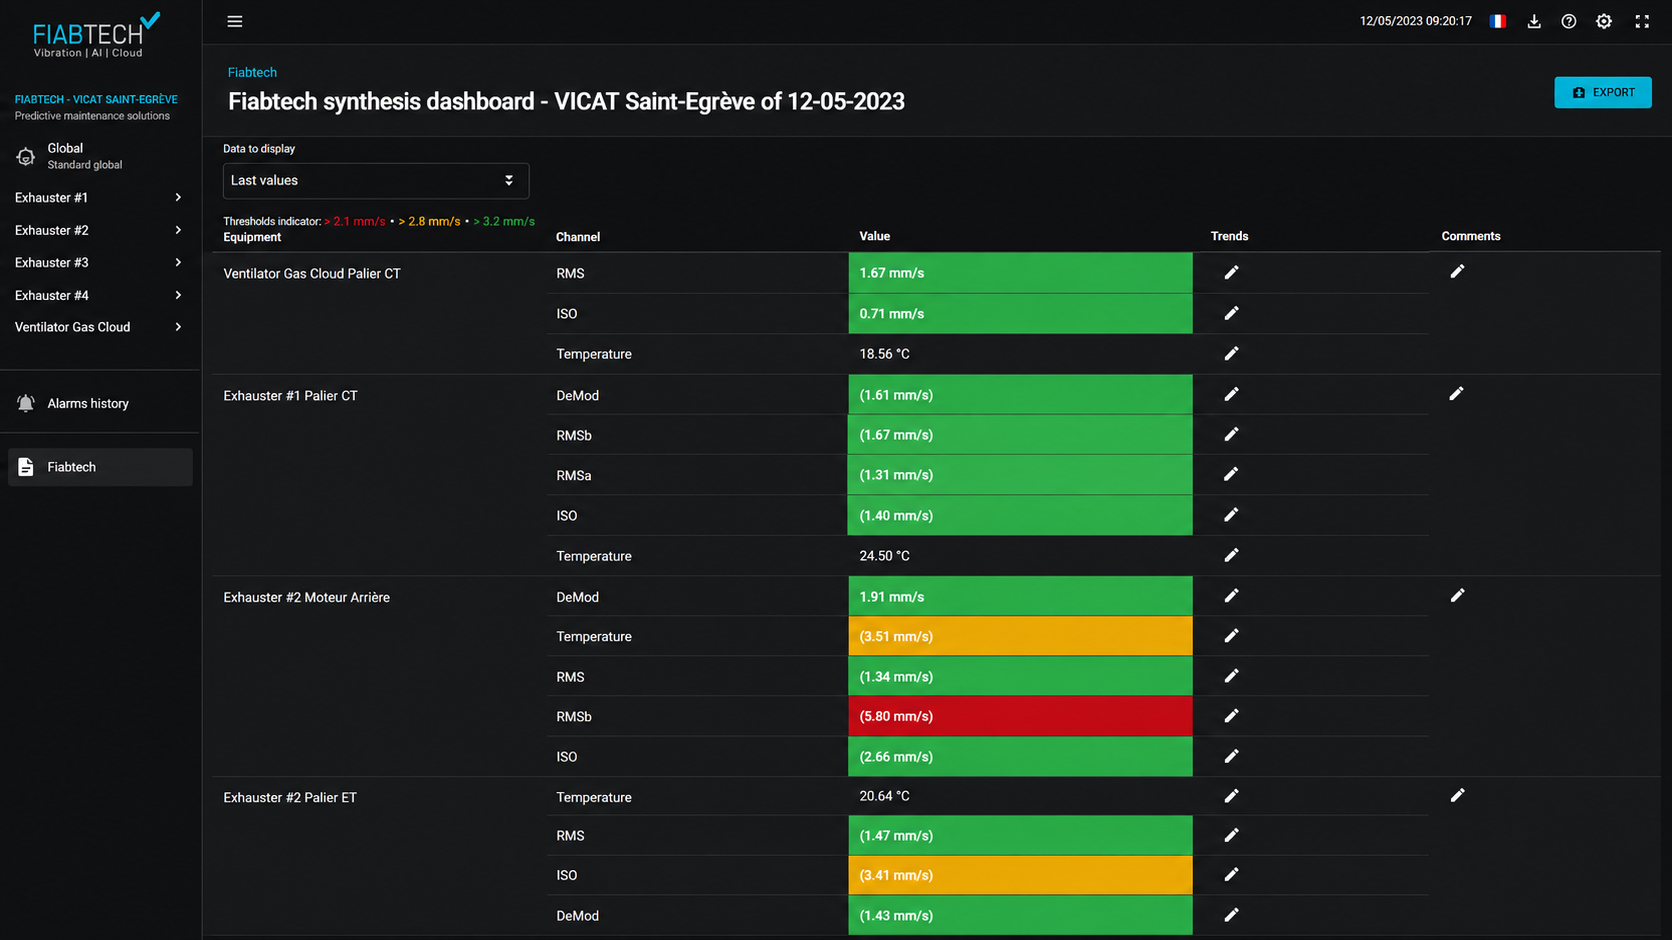The width and height of the screenshot is (1672, 940).
Task: Open trend for Temperature 20.64 °C row
Action: pos(1231,796)
